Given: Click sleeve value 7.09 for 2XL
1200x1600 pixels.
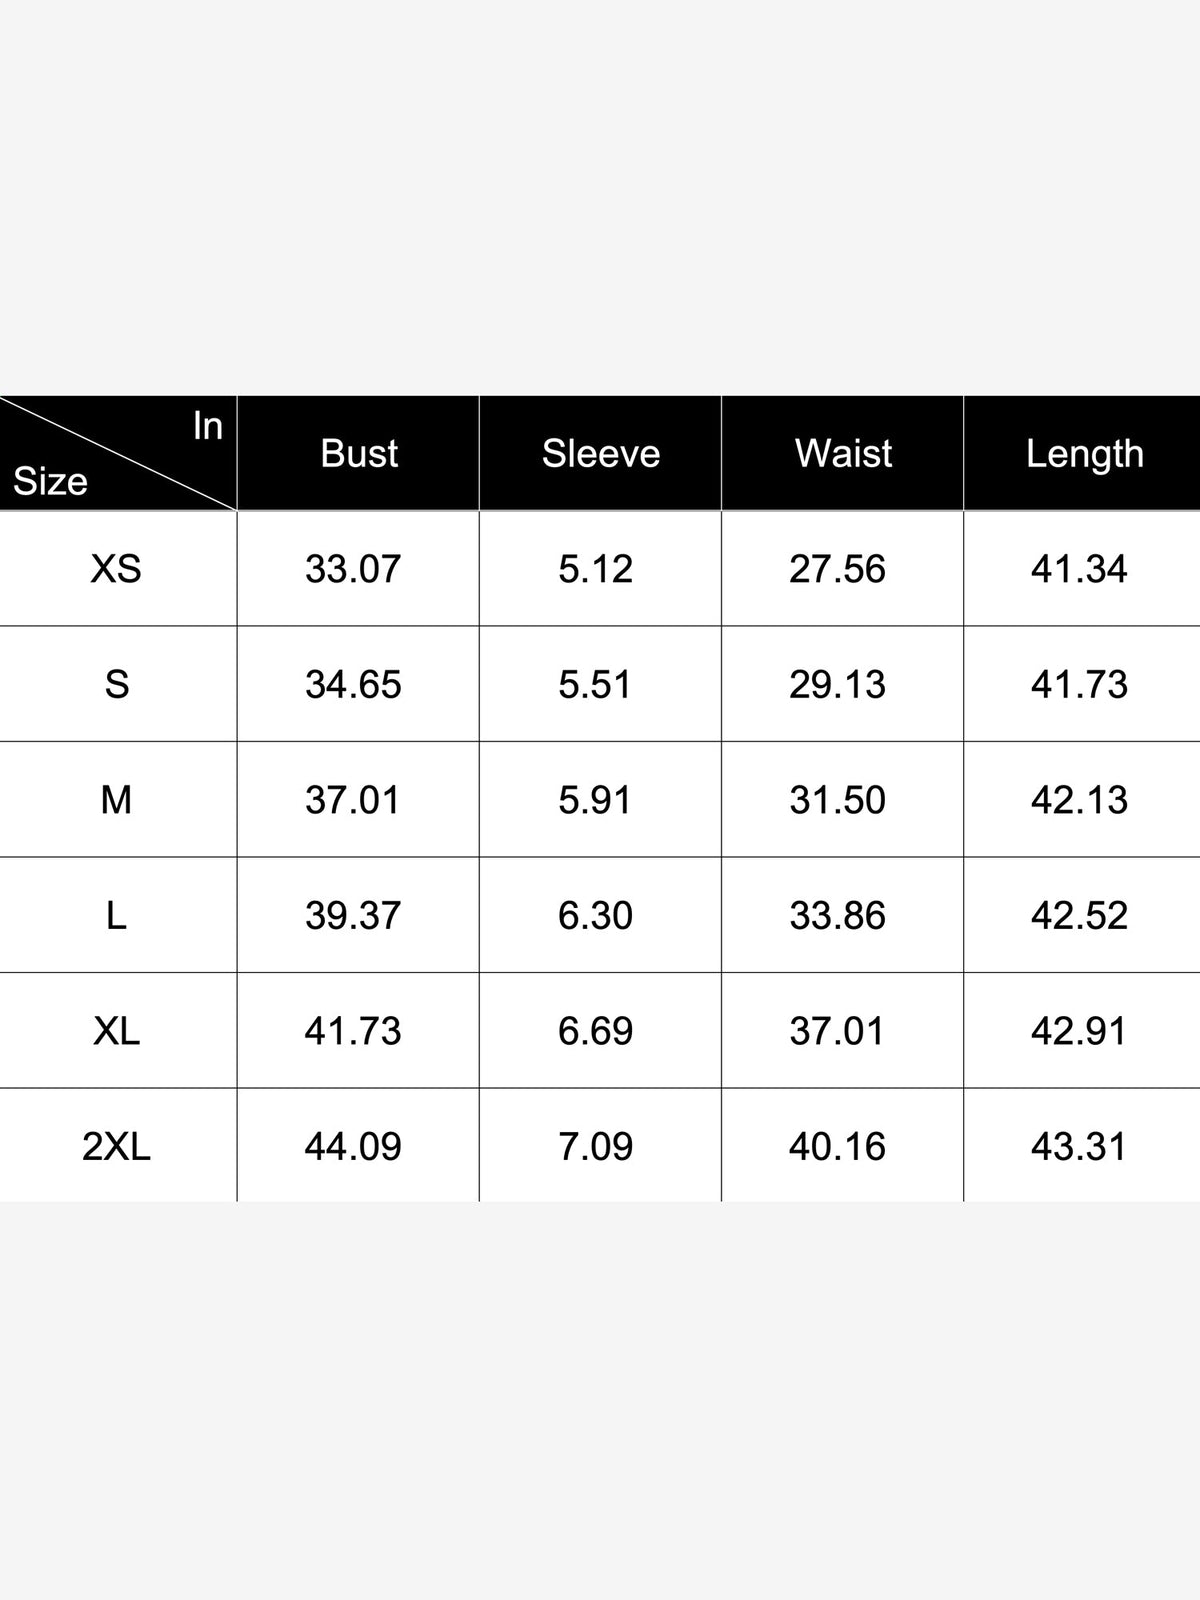Looking at the screenshot, I should 595,1147.
